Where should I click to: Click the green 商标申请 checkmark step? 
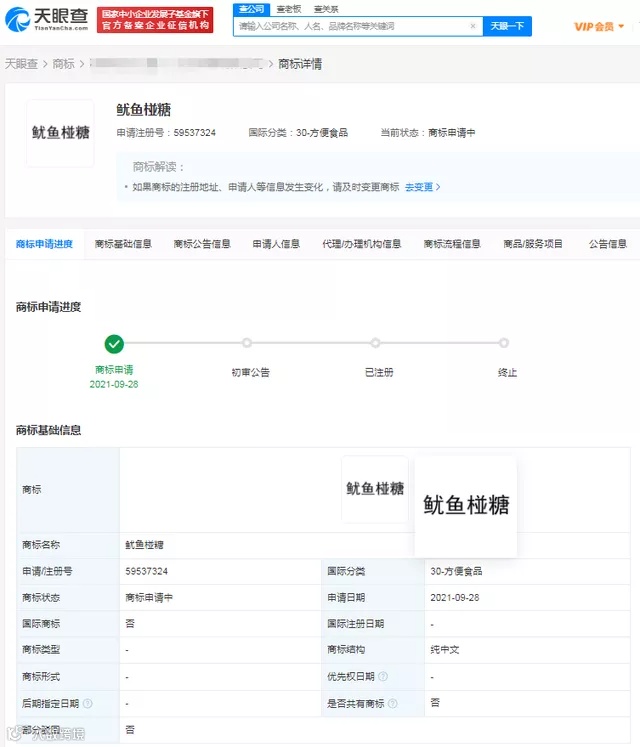(114, 343)
